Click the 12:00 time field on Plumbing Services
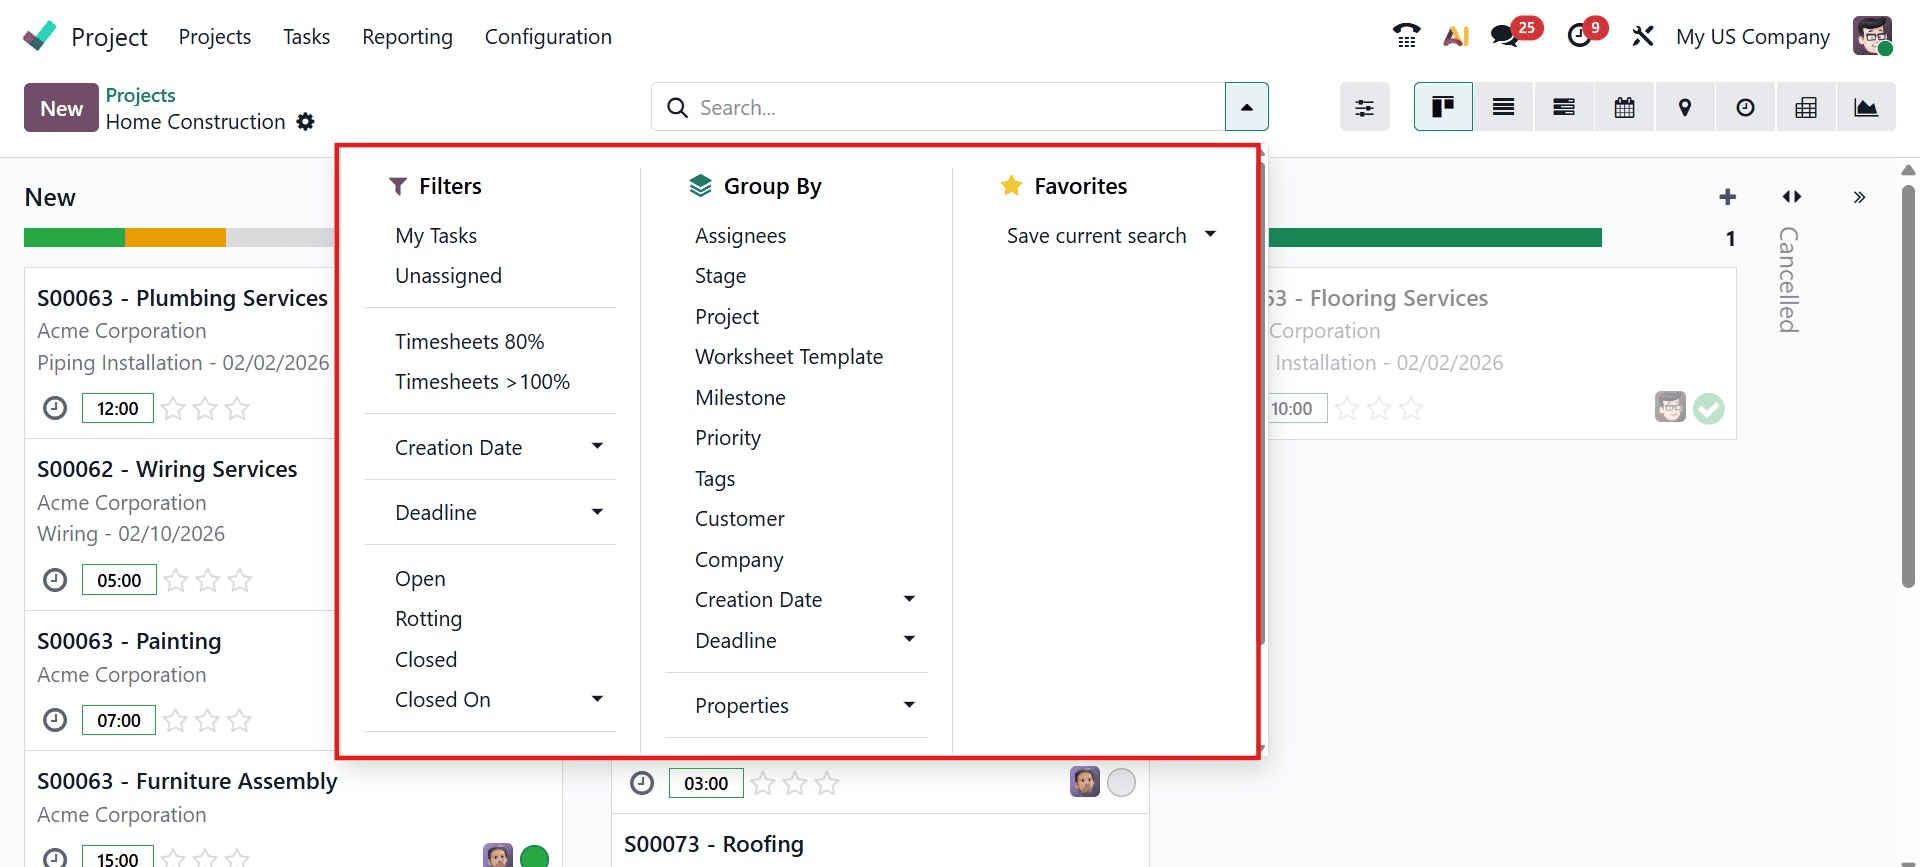Image resolution: width=1920 pixels, height=867 pixels. pyautogui.click(x=118, y=408)
